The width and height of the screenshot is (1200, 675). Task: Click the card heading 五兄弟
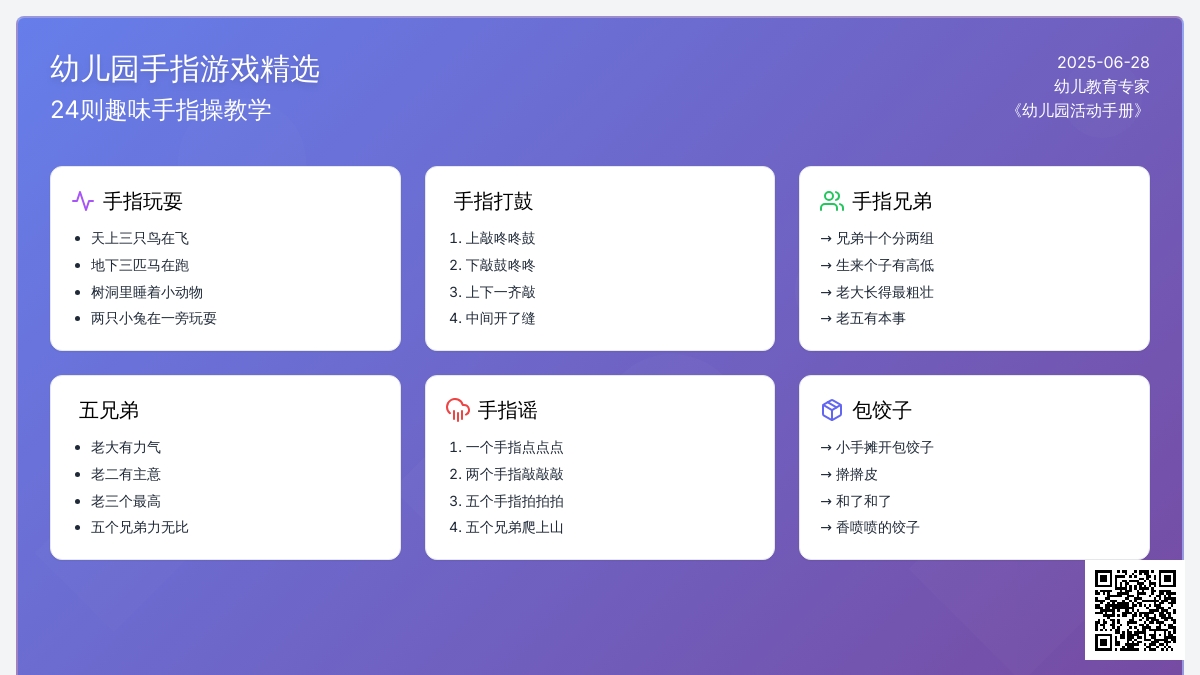pos(109,410)
